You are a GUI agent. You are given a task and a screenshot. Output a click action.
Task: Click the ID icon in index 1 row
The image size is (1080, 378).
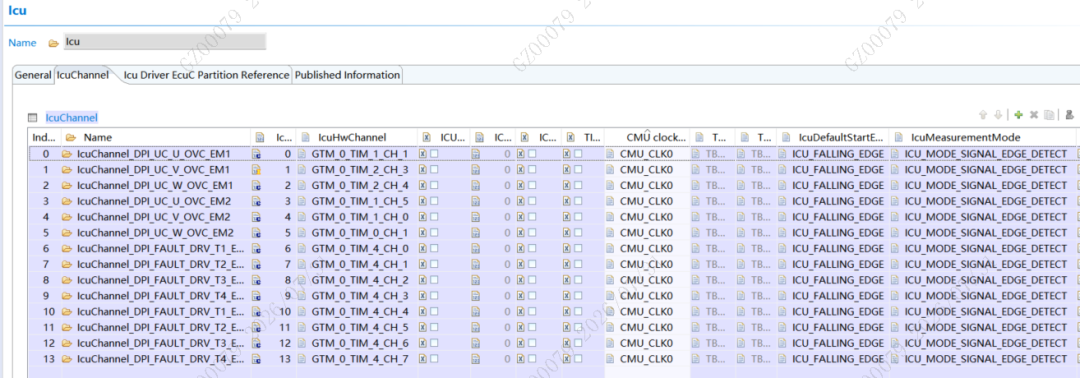[257, 169]
